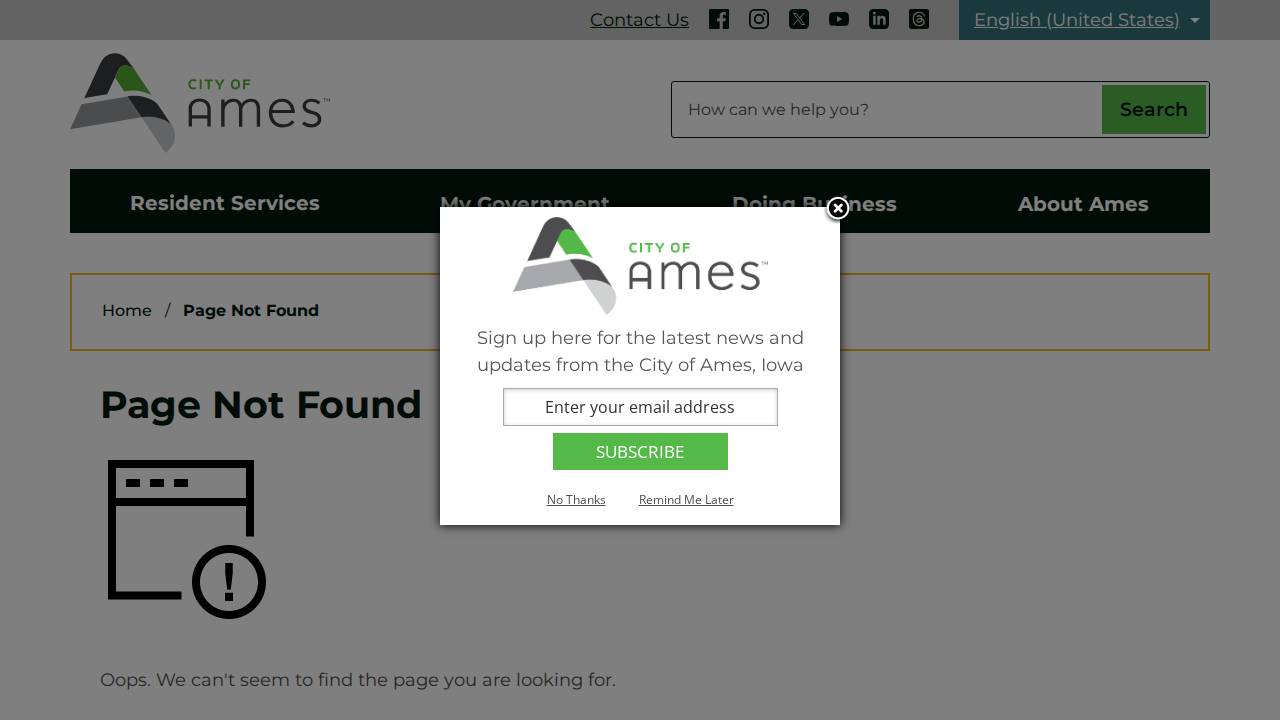Expand the English (United States) language dropdown
This screenshot has height=720, width=1280.
(1084, 20)
